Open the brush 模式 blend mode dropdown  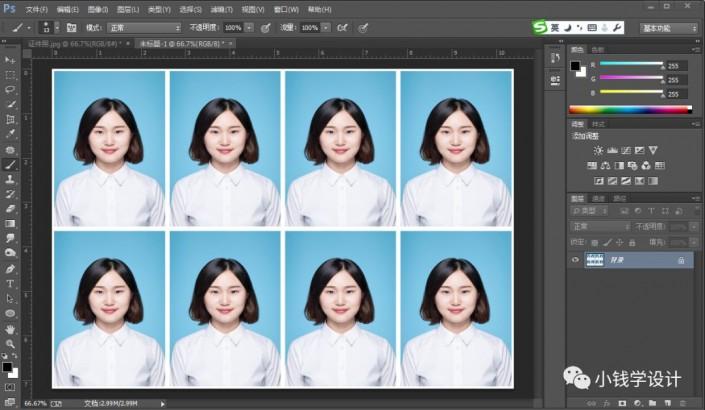coord(144,28)
